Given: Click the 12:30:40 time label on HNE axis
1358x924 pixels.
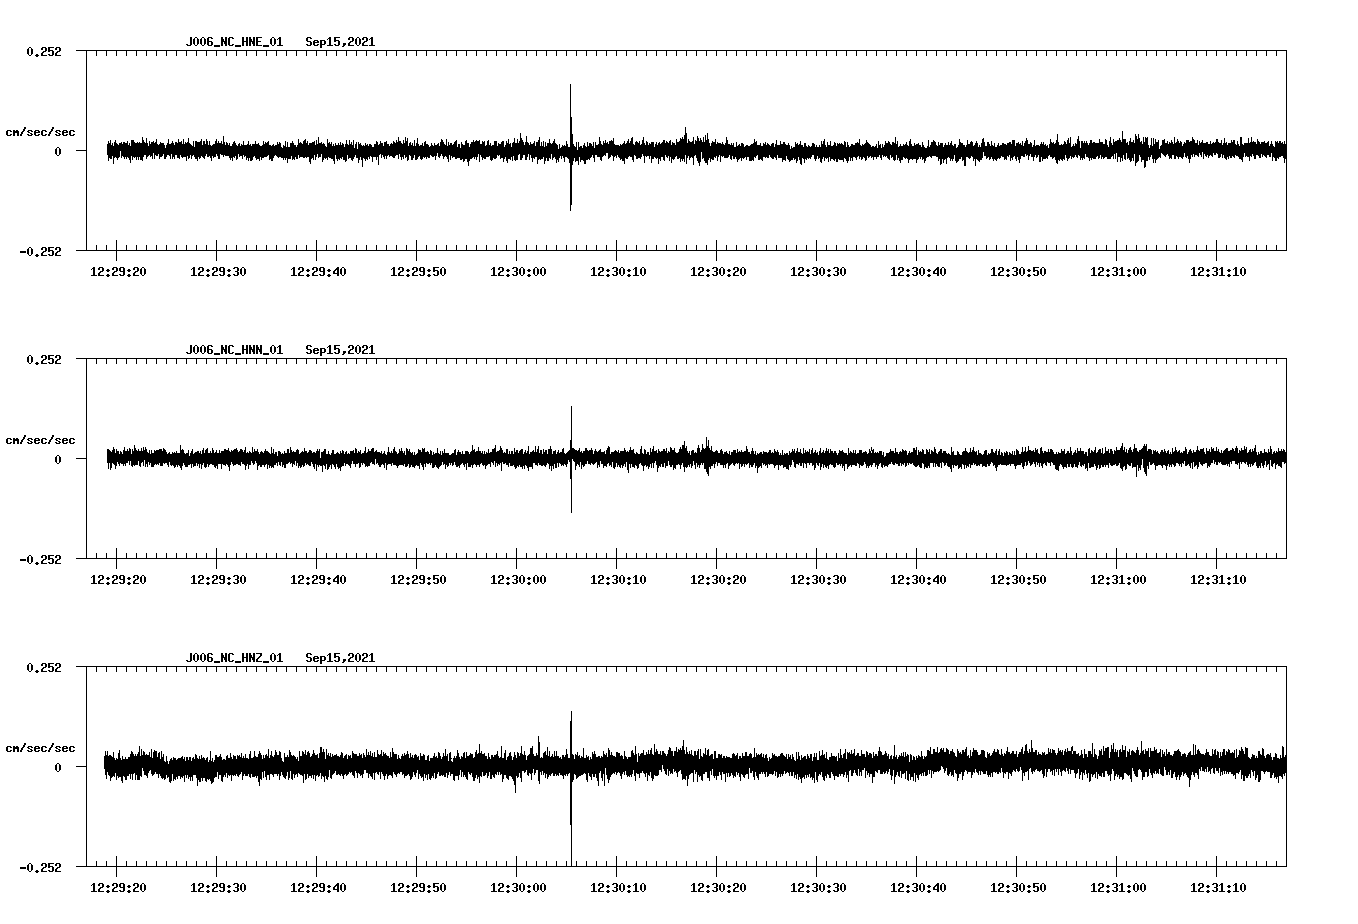Looking at the screenshot, I should (x=918, y=272).
